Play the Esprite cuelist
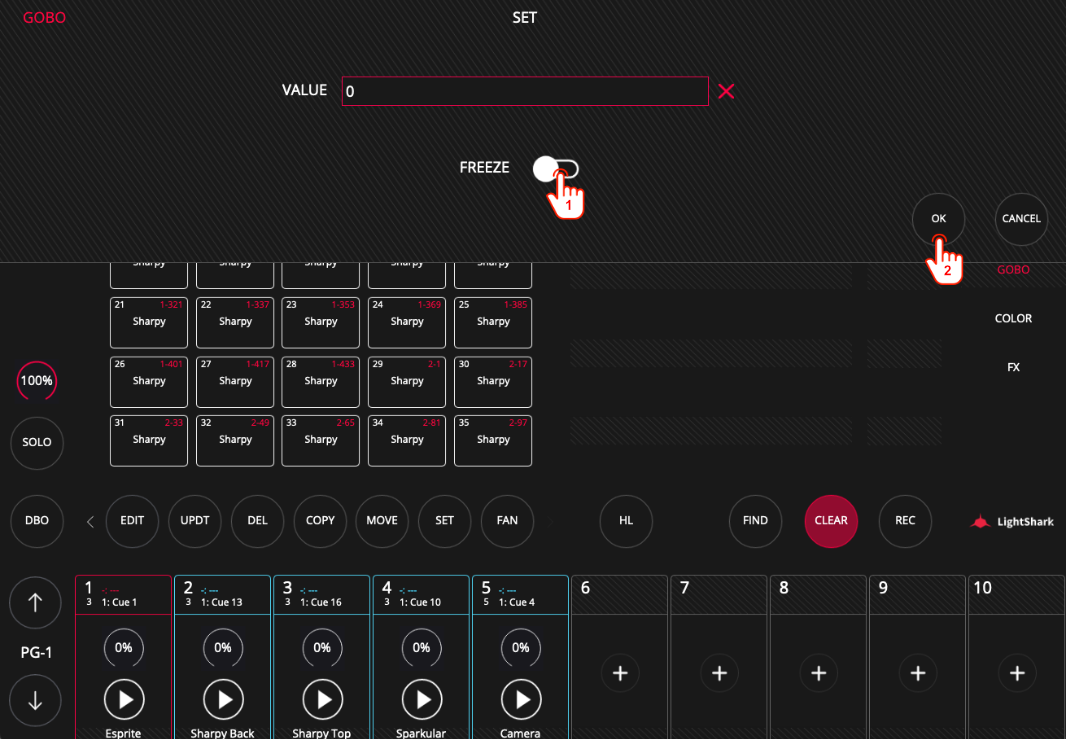1066x739 pixels. coord(124,699)
